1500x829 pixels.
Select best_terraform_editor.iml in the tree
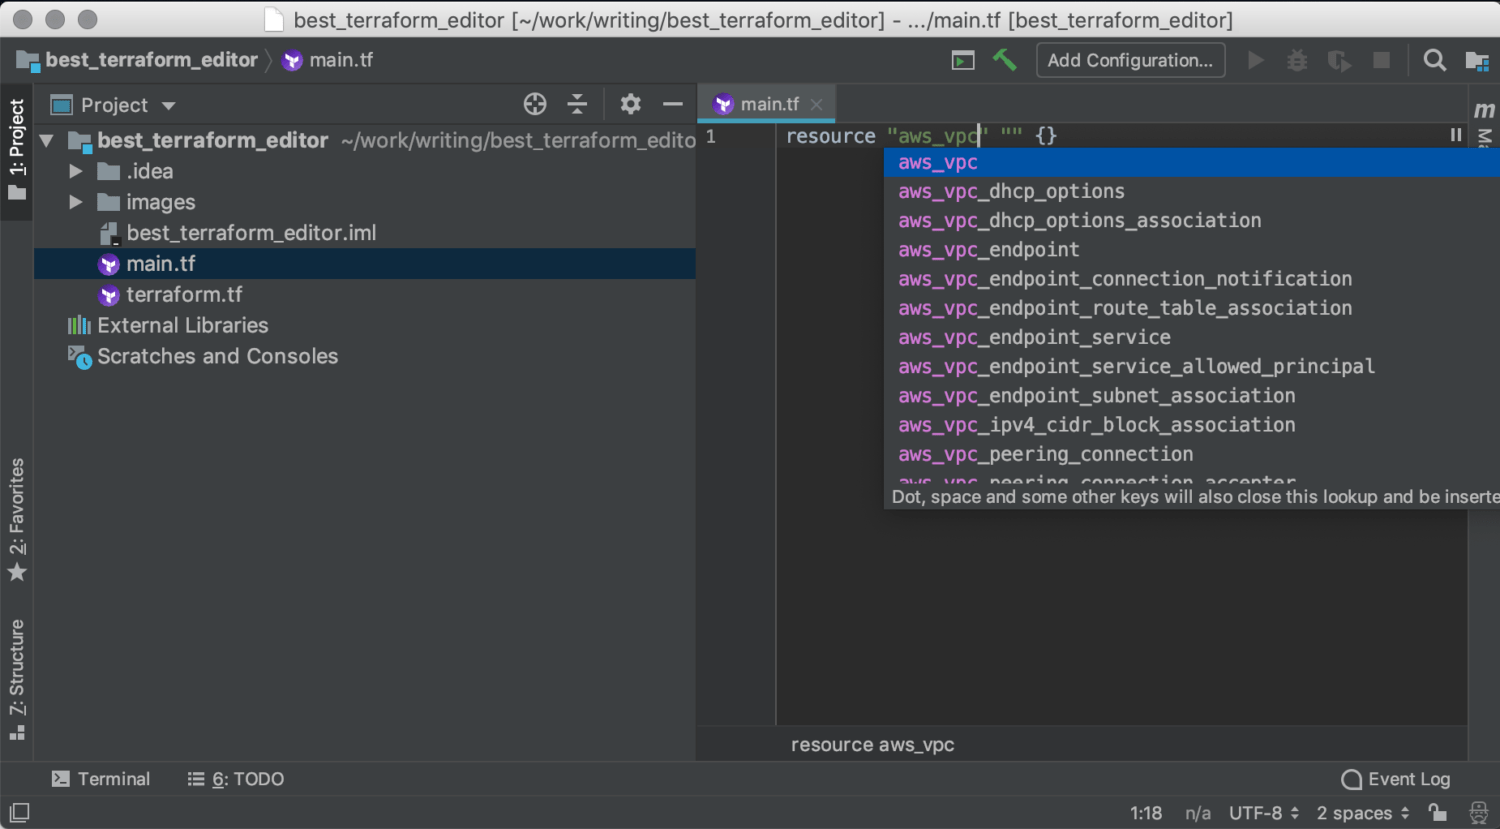tap(251, 233)
